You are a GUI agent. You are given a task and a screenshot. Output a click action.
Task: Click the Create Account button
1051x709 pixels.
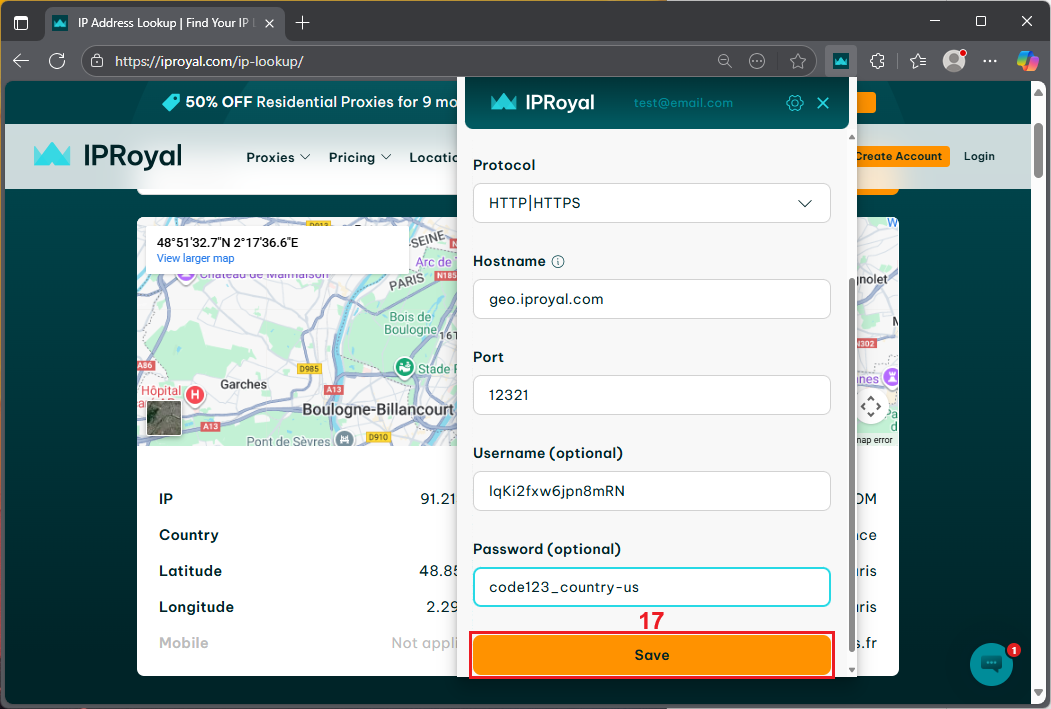coord(902,156)
